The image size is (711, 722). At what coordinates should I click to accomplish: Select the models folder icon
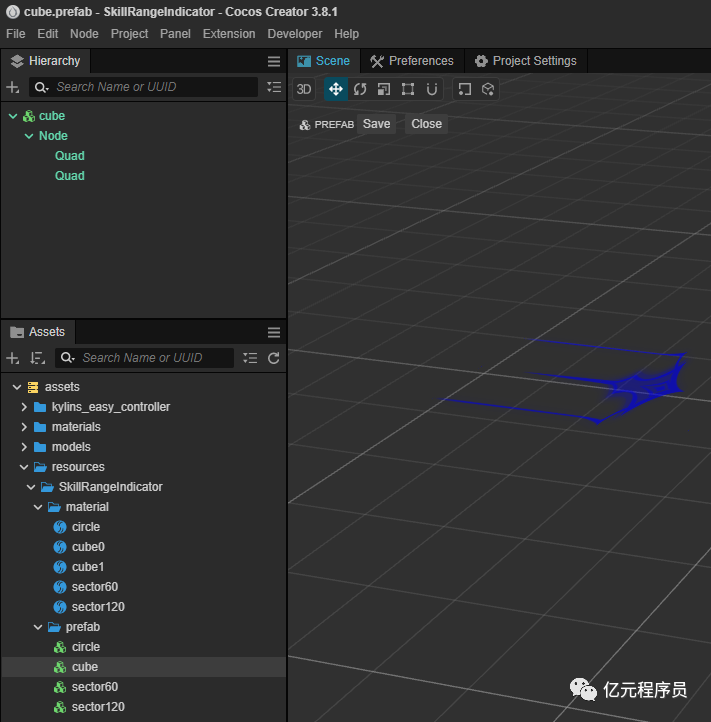(x=41, y=447)
